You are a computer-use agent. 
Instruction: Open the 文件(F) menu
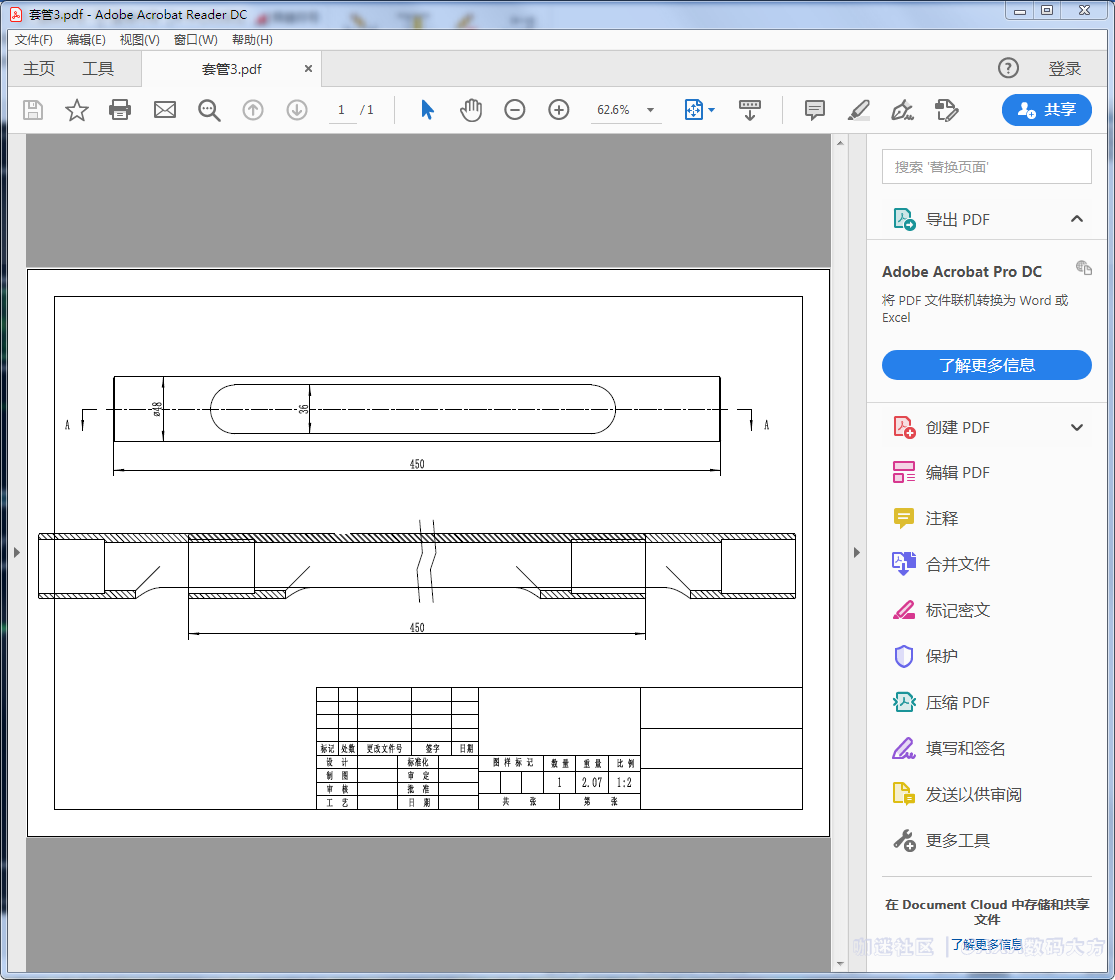click(33, 40)
